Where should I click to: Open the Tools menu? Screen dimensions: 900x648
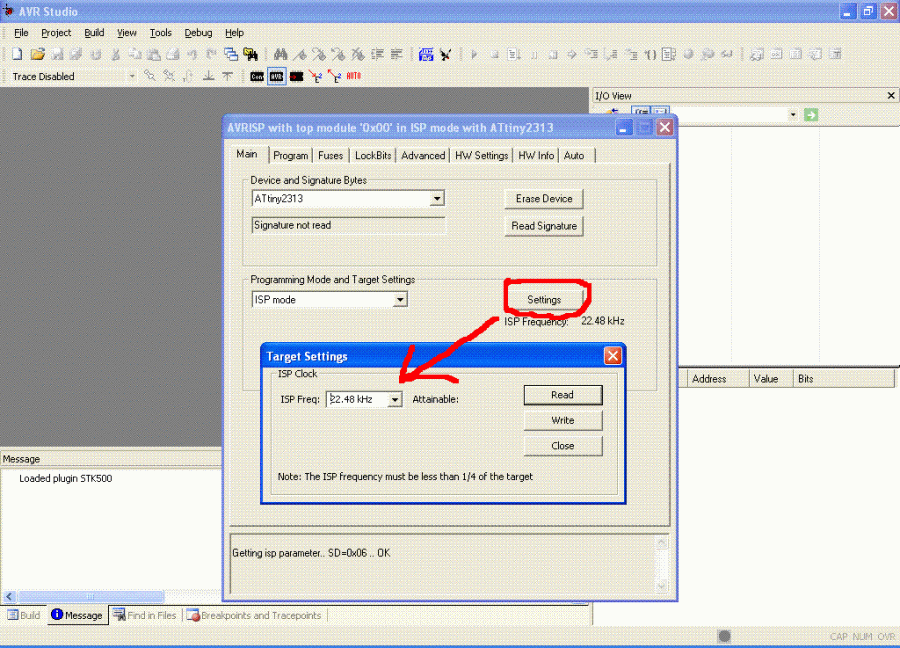[161, 33]
